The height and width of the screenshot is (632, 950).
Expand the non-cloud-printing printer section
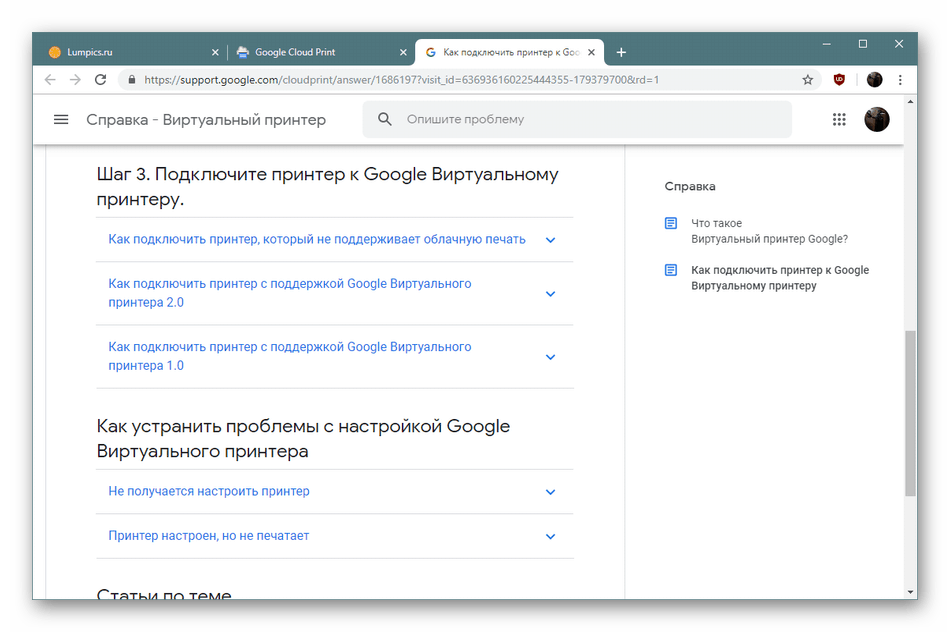point(550,240)
